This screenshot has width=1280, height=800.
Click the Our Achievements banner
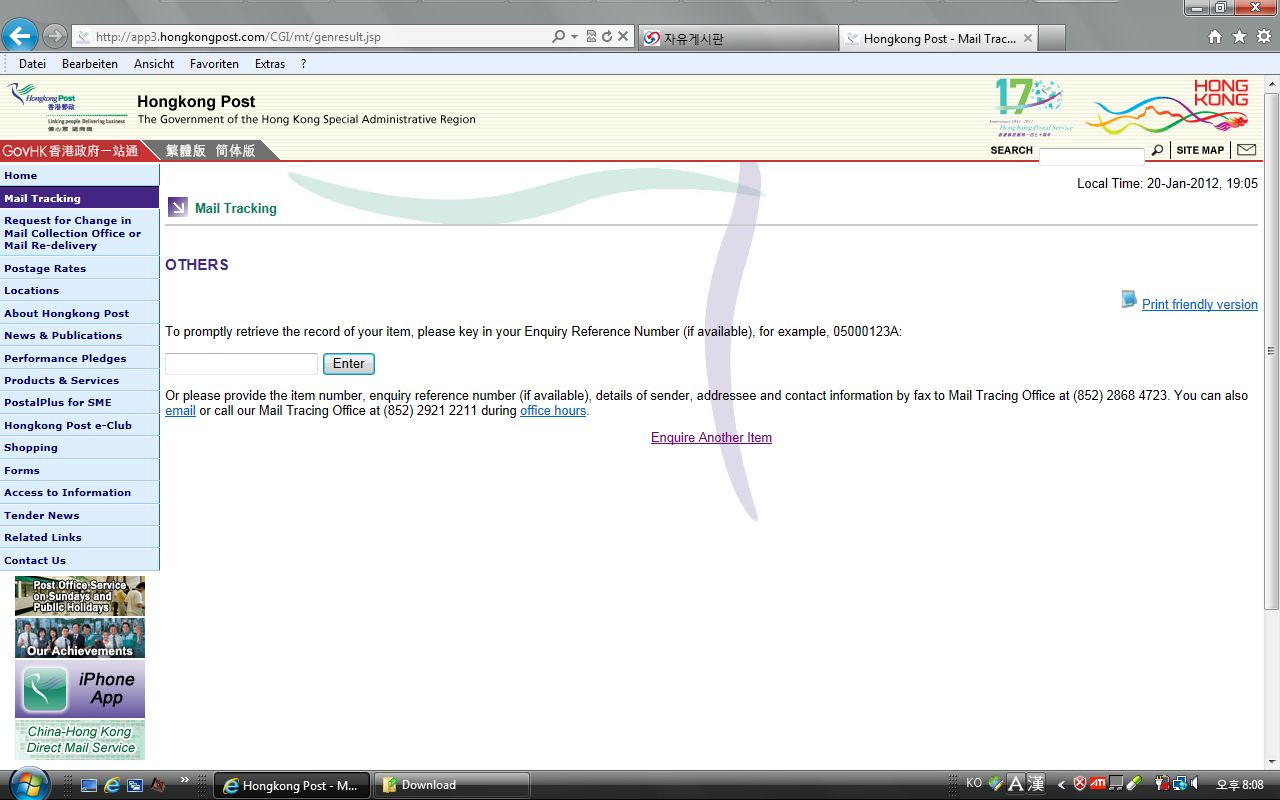coord(80,638)
